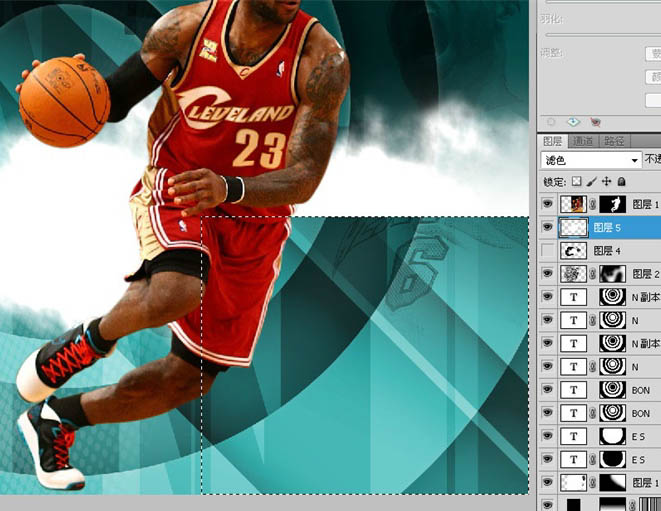Toggle lock position cross-arrows icon
The width and height of the screenshot is (661, 511).
tap(606, 182)
